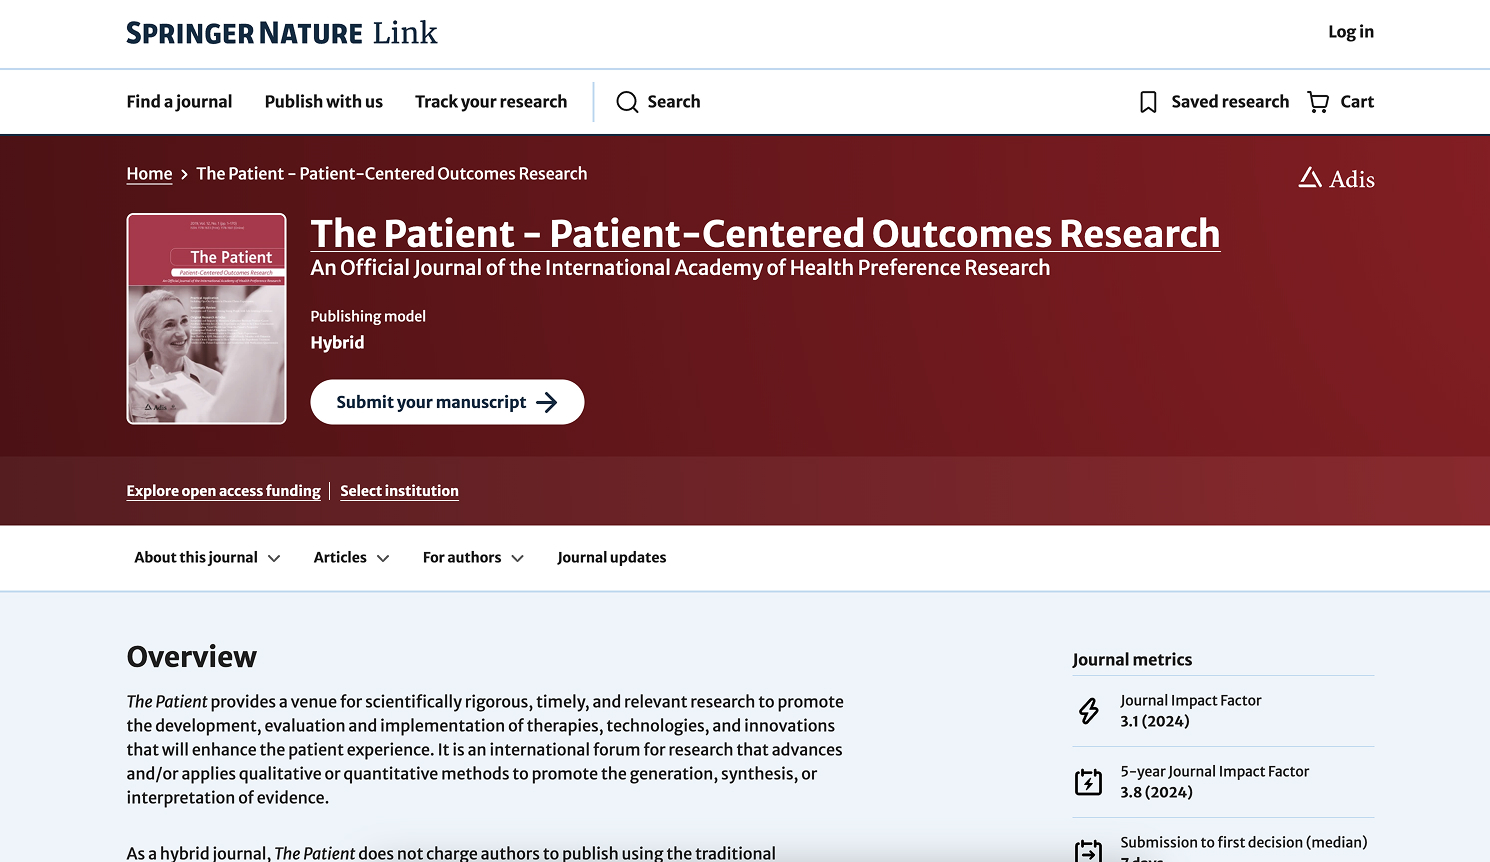The image size is (1490, 862).
Task: Follow the Explore open access funding link
Action: [x=223, y=491]
